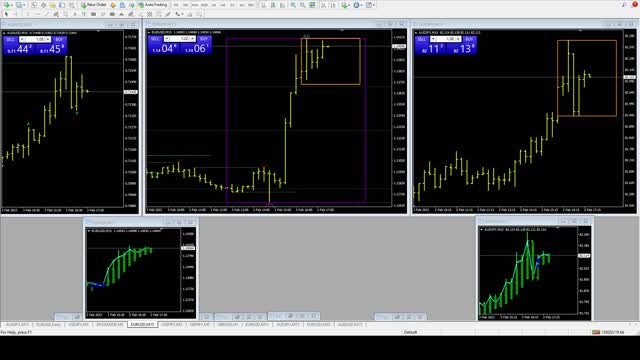Click the lot volume field on AUDUSD panel

point(36,39)
